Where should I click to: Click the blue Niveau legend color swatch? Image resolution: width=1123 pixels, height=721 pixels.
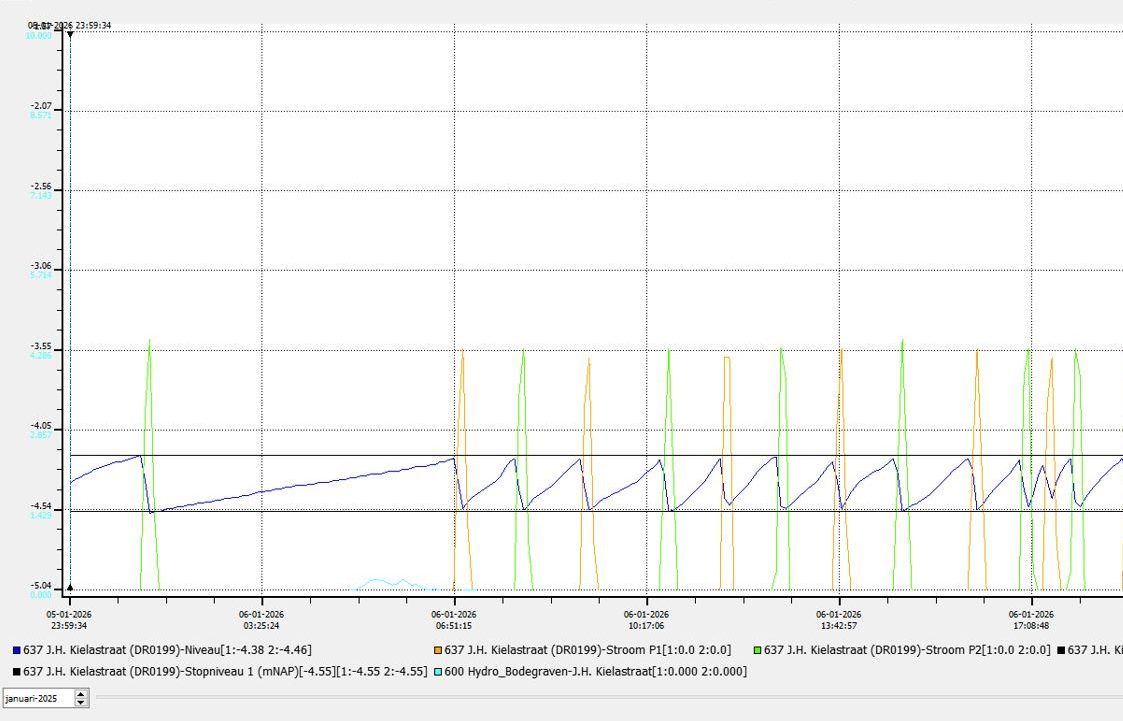(16, 651)
